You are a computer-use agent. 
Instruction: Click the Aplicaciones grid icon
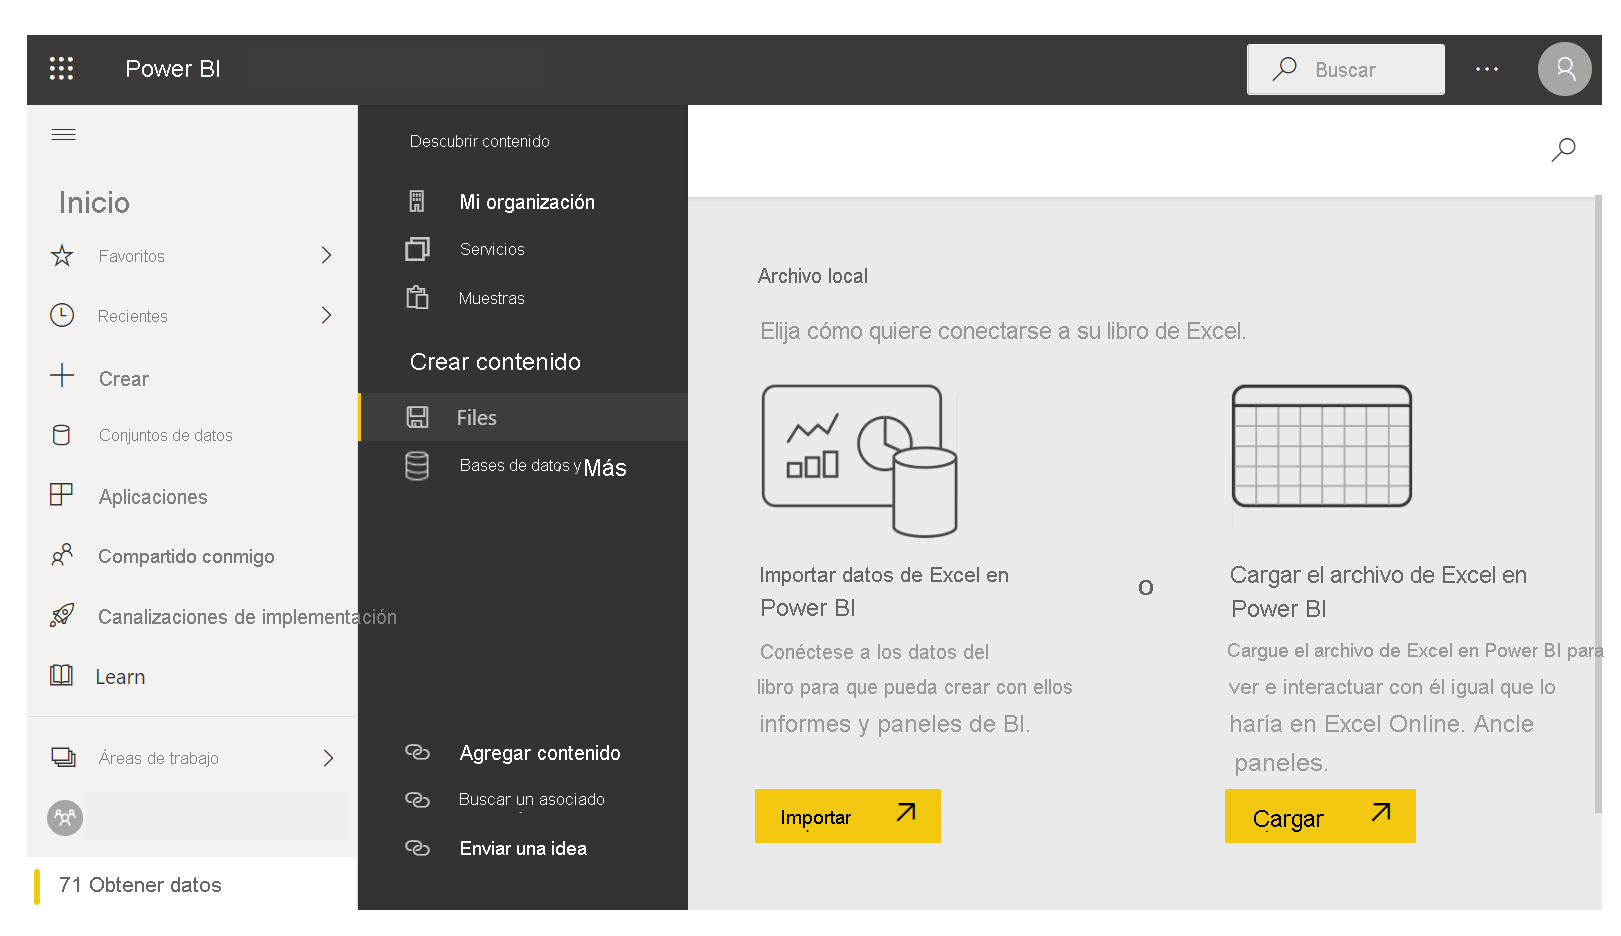[x=61, y=494]
